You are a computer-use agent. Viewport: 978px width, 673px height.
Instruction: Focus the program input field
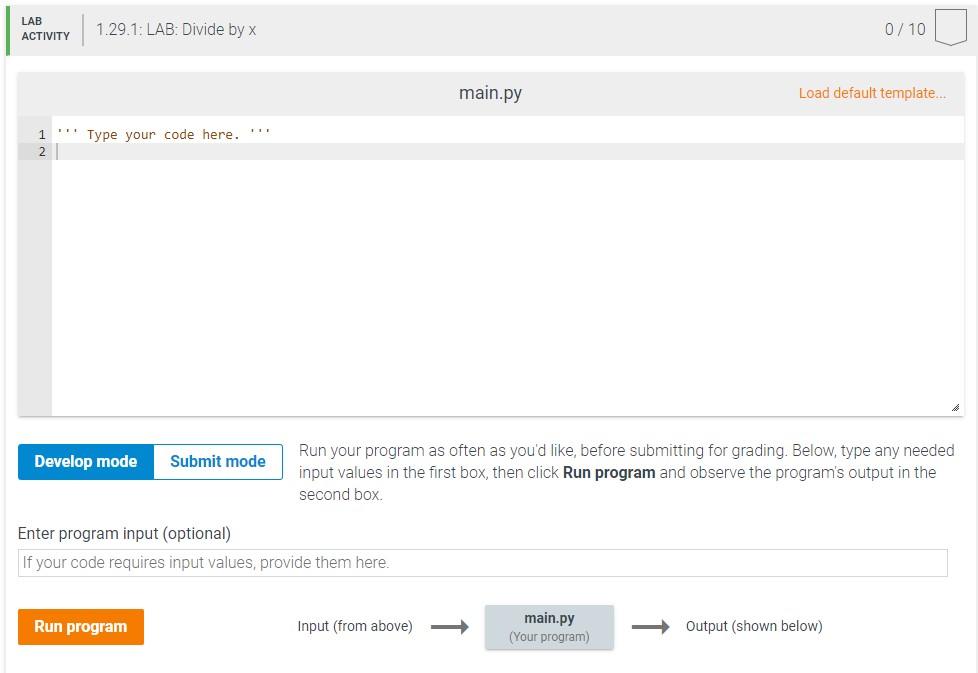(x=483, y=563)
